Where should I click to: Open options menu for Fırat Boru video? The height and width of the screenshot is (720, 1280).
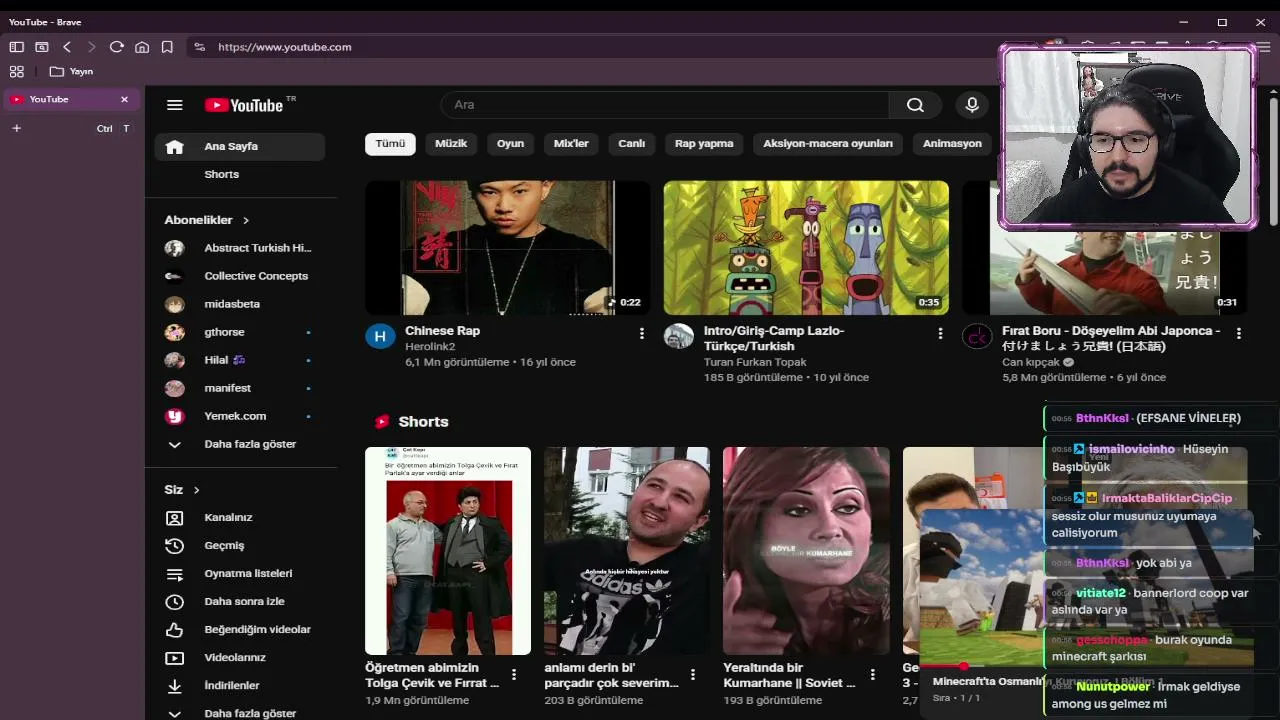1239,334
